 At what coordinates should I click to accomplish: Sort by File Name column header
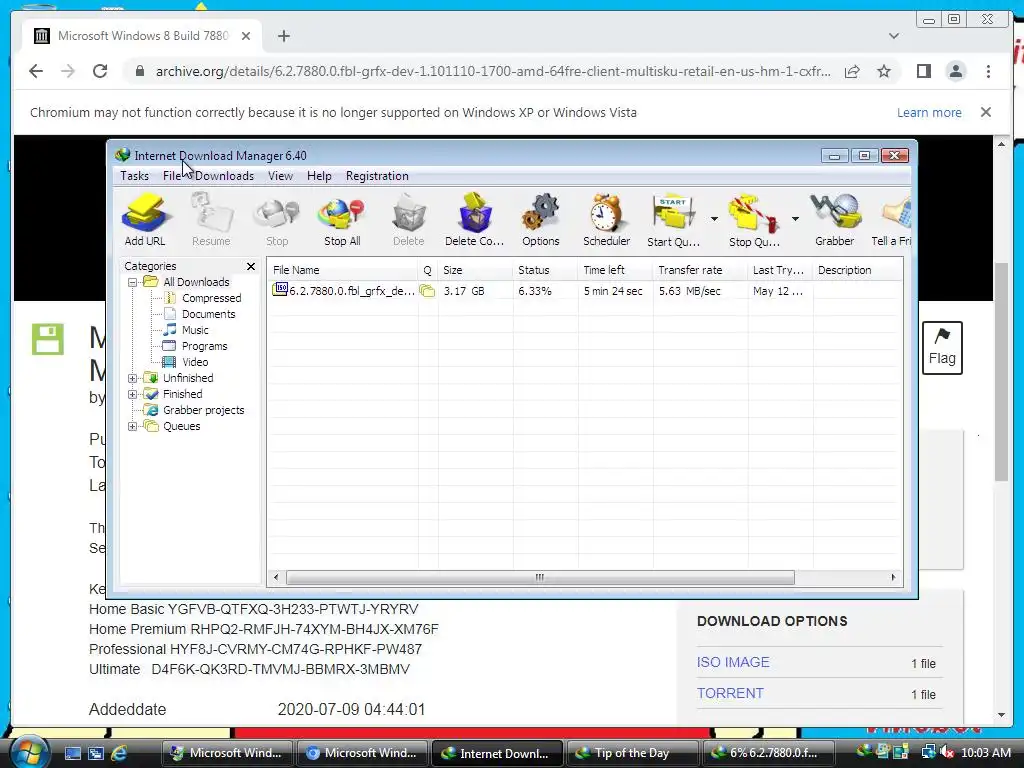(343, 270)
